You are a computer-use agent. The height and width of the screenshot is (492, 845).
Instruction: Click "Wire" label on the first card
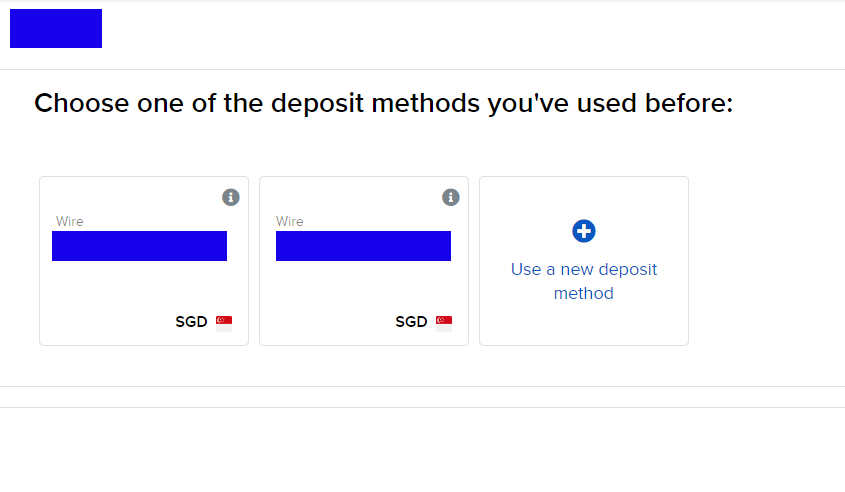click(70, 221)
